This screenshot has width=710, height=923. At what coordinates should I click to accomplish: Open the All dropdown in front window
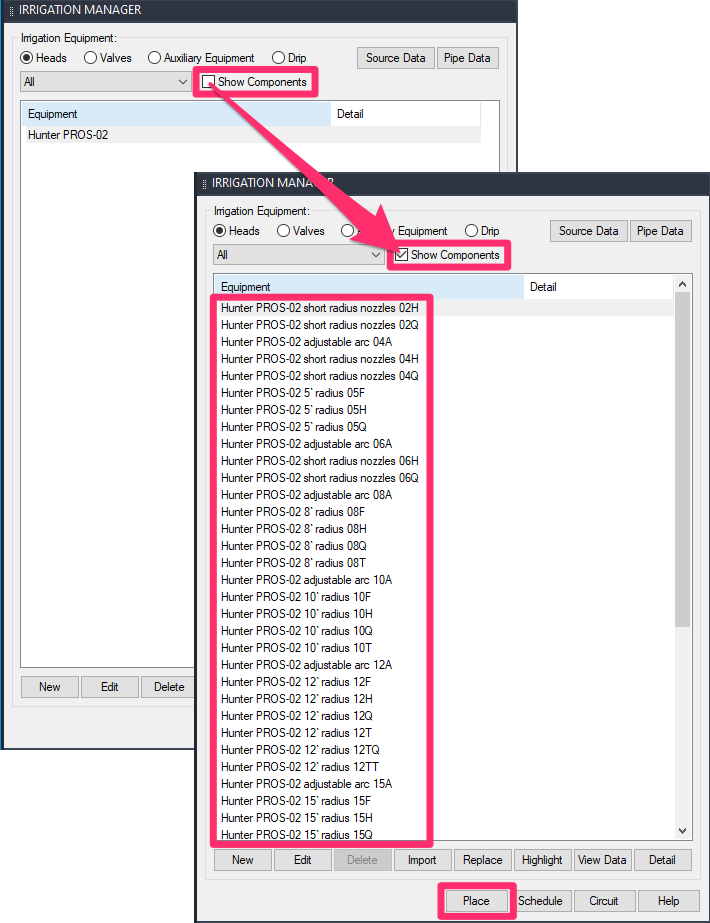(x=298, y=255)
